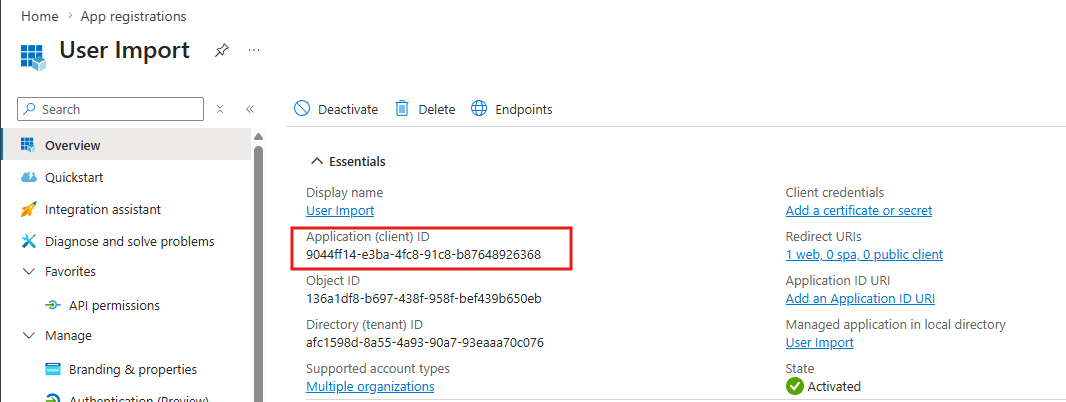This screenshot has width=1066, height=402.
Task: Click the Object ID label
Action: tap(333, 280)
